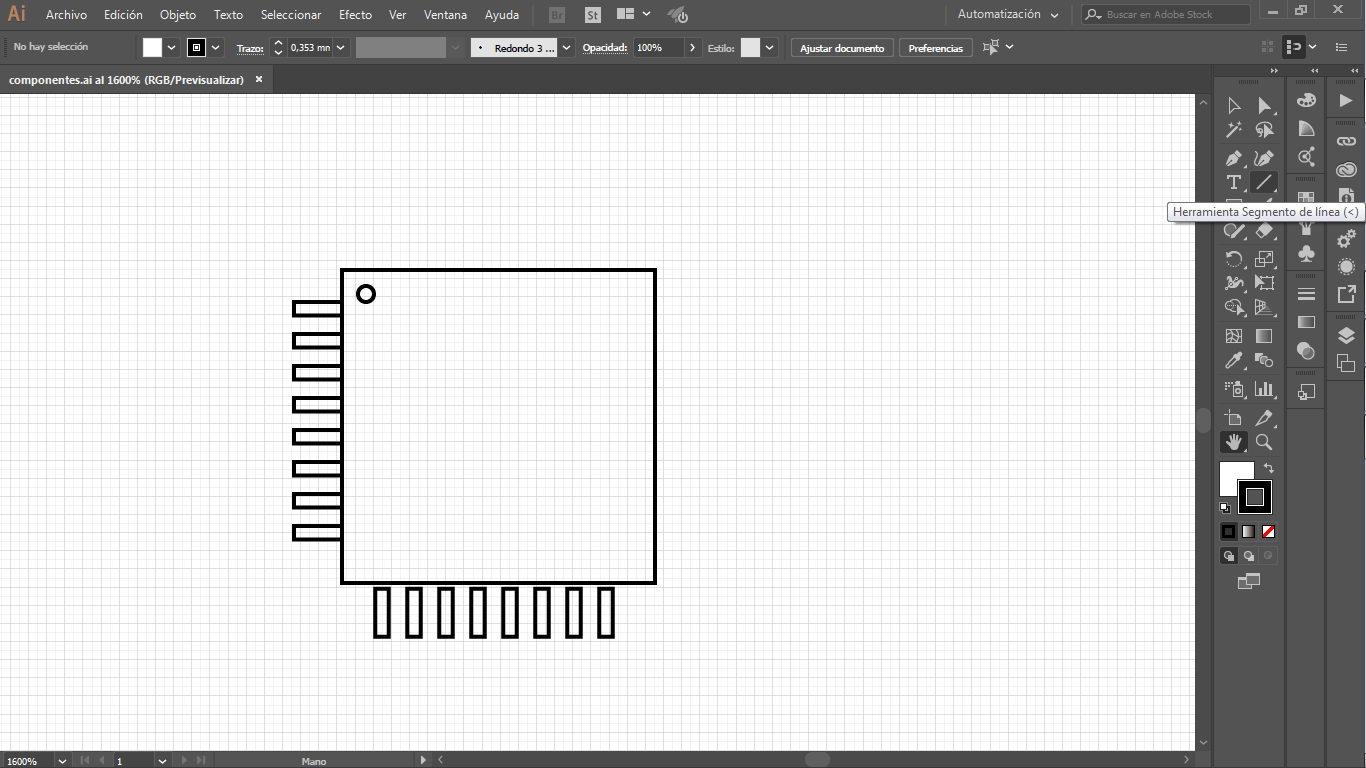
Task: Select the Slice tool
Action: click(x=1264, y=417)
